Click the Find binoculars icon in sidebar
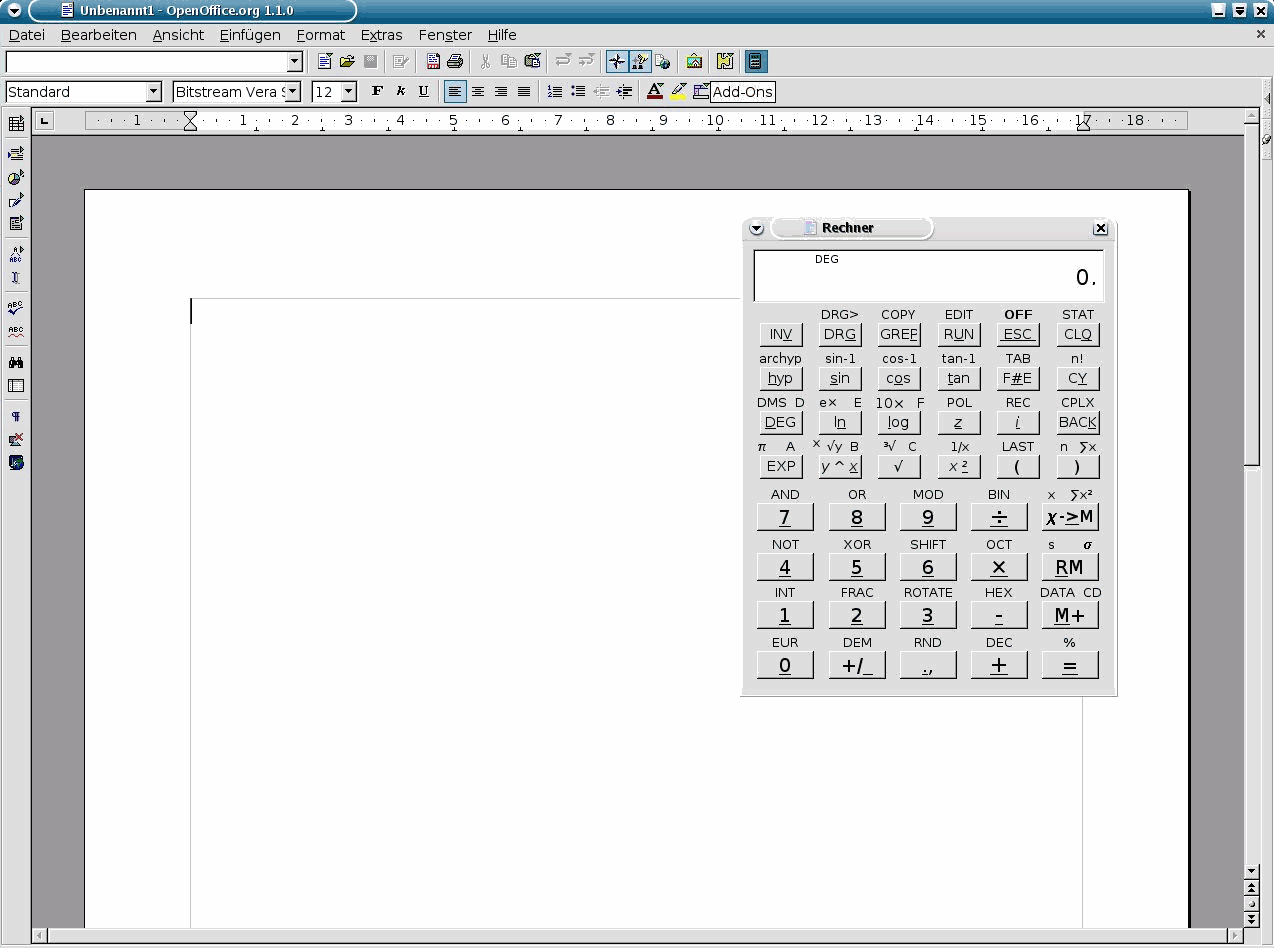Image resolution: width=1274 pixels, height=948 pixels. (16, 362)
